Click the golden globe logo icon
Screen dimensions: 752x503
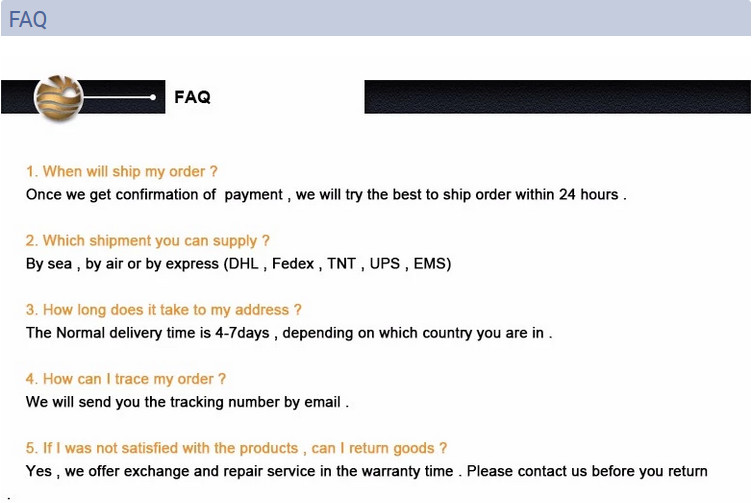click(x=58, y=98)
